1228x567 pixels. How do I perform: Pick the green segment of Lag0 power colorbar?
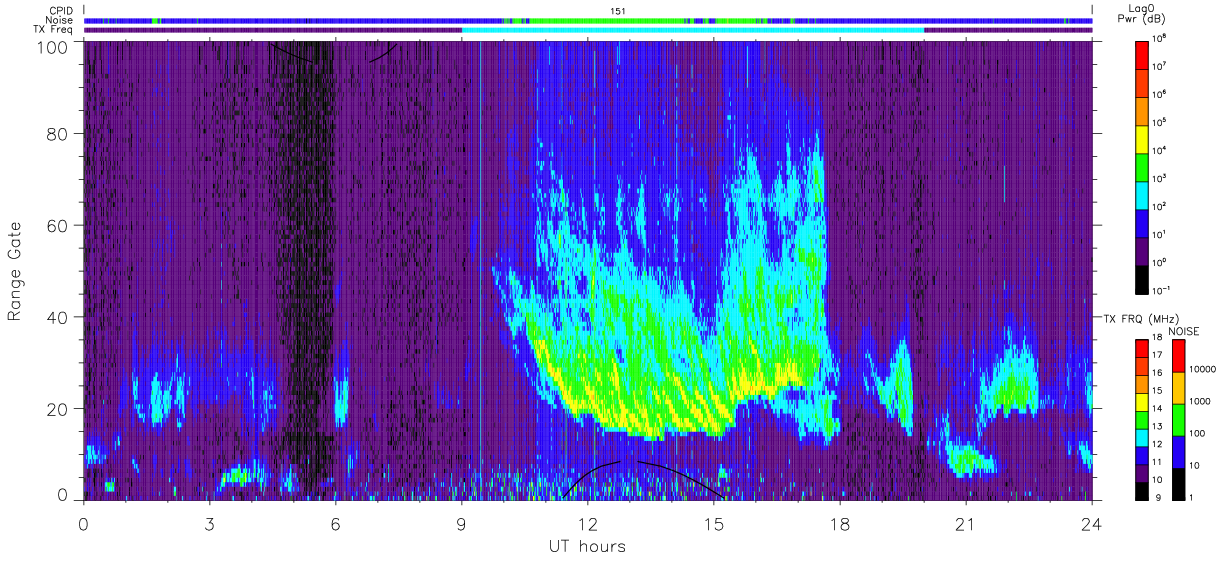[x=1141, y=167]
